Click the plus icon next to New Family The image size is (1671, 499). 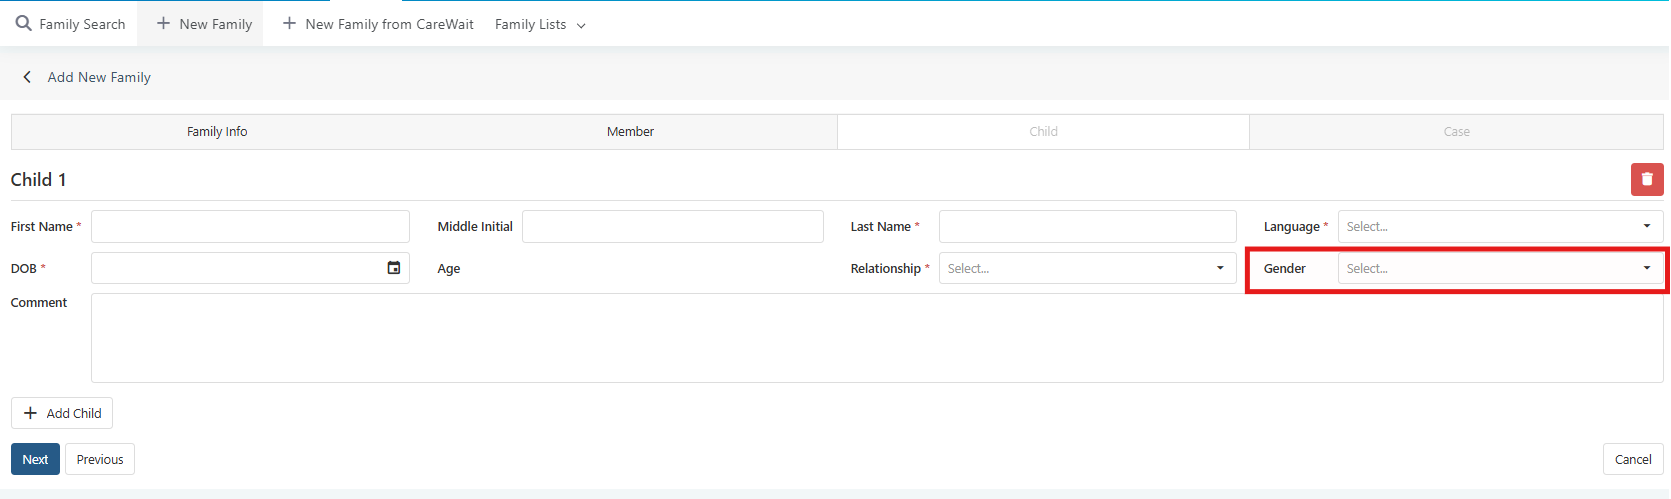(x=164, y=23)
